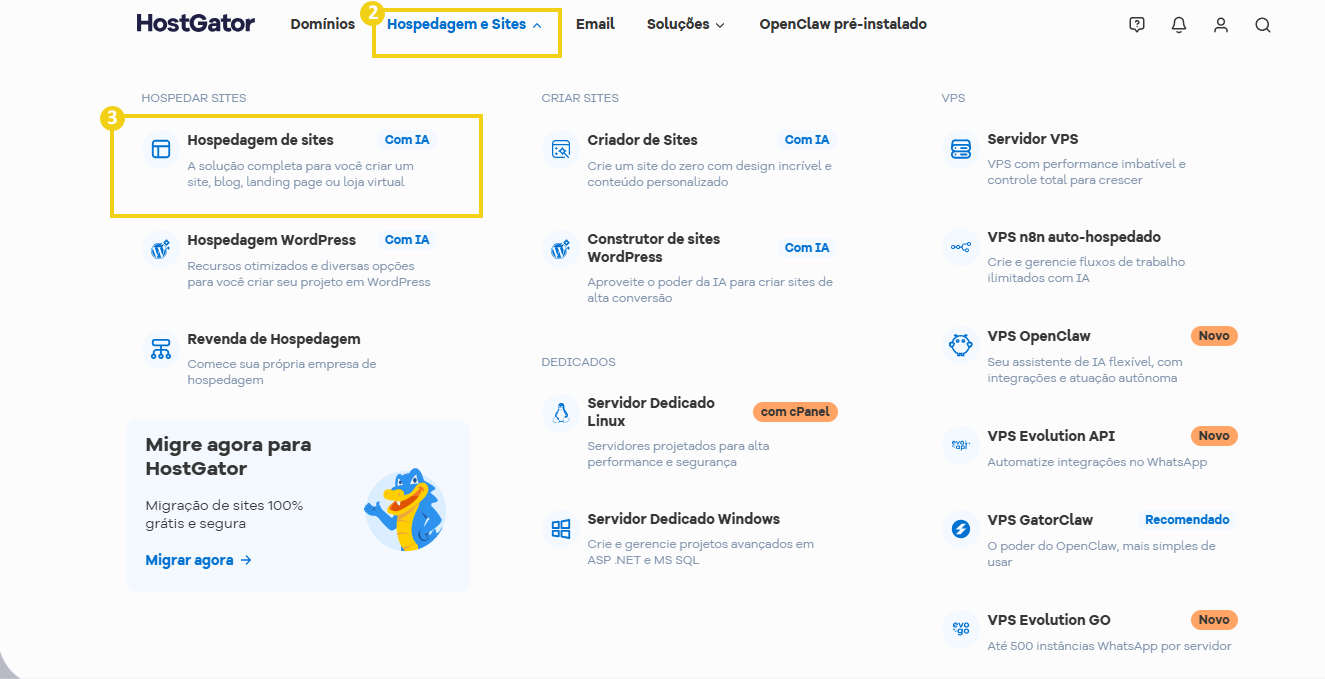Open the Email menu item
This screenshot has height=679, width=1325.
pos(595,24)
